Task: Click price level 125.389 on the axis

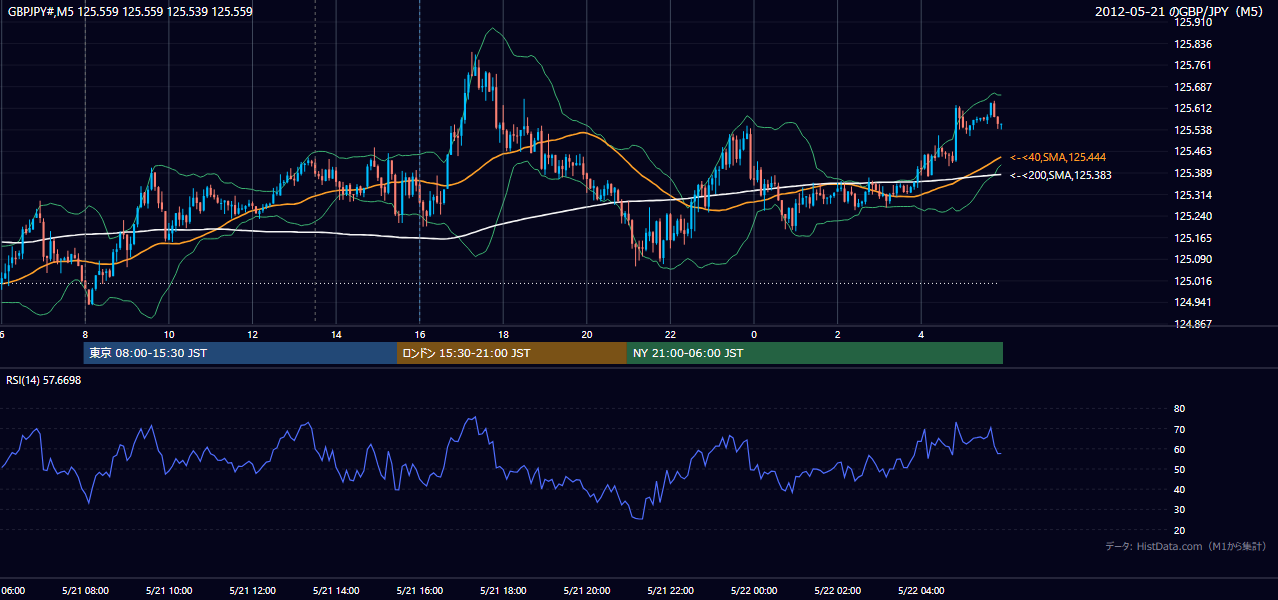Action: [x=1193, y=173]
